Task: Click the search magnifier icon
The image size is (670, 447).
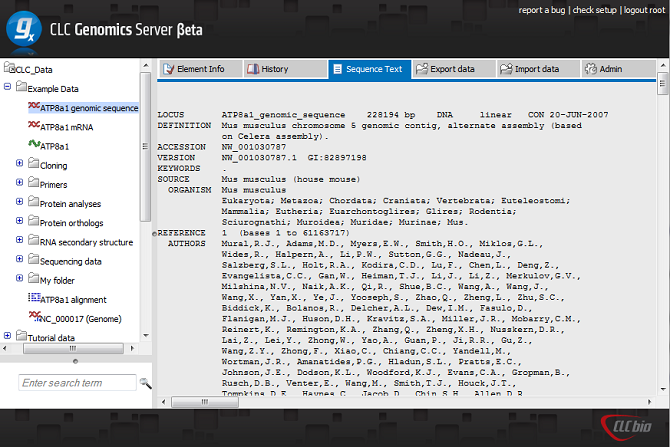Action: pyautogui.click(x=145, y=383)
